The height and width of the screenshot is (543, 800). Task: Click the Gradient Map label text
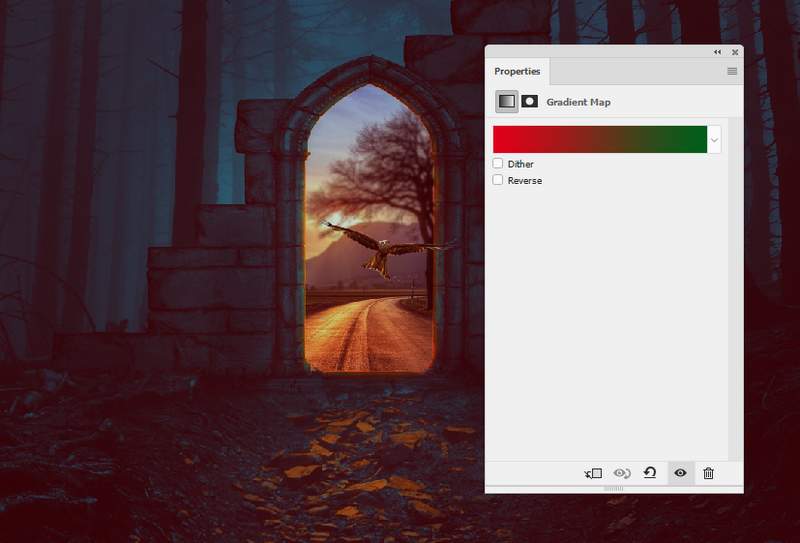point(579,102)
